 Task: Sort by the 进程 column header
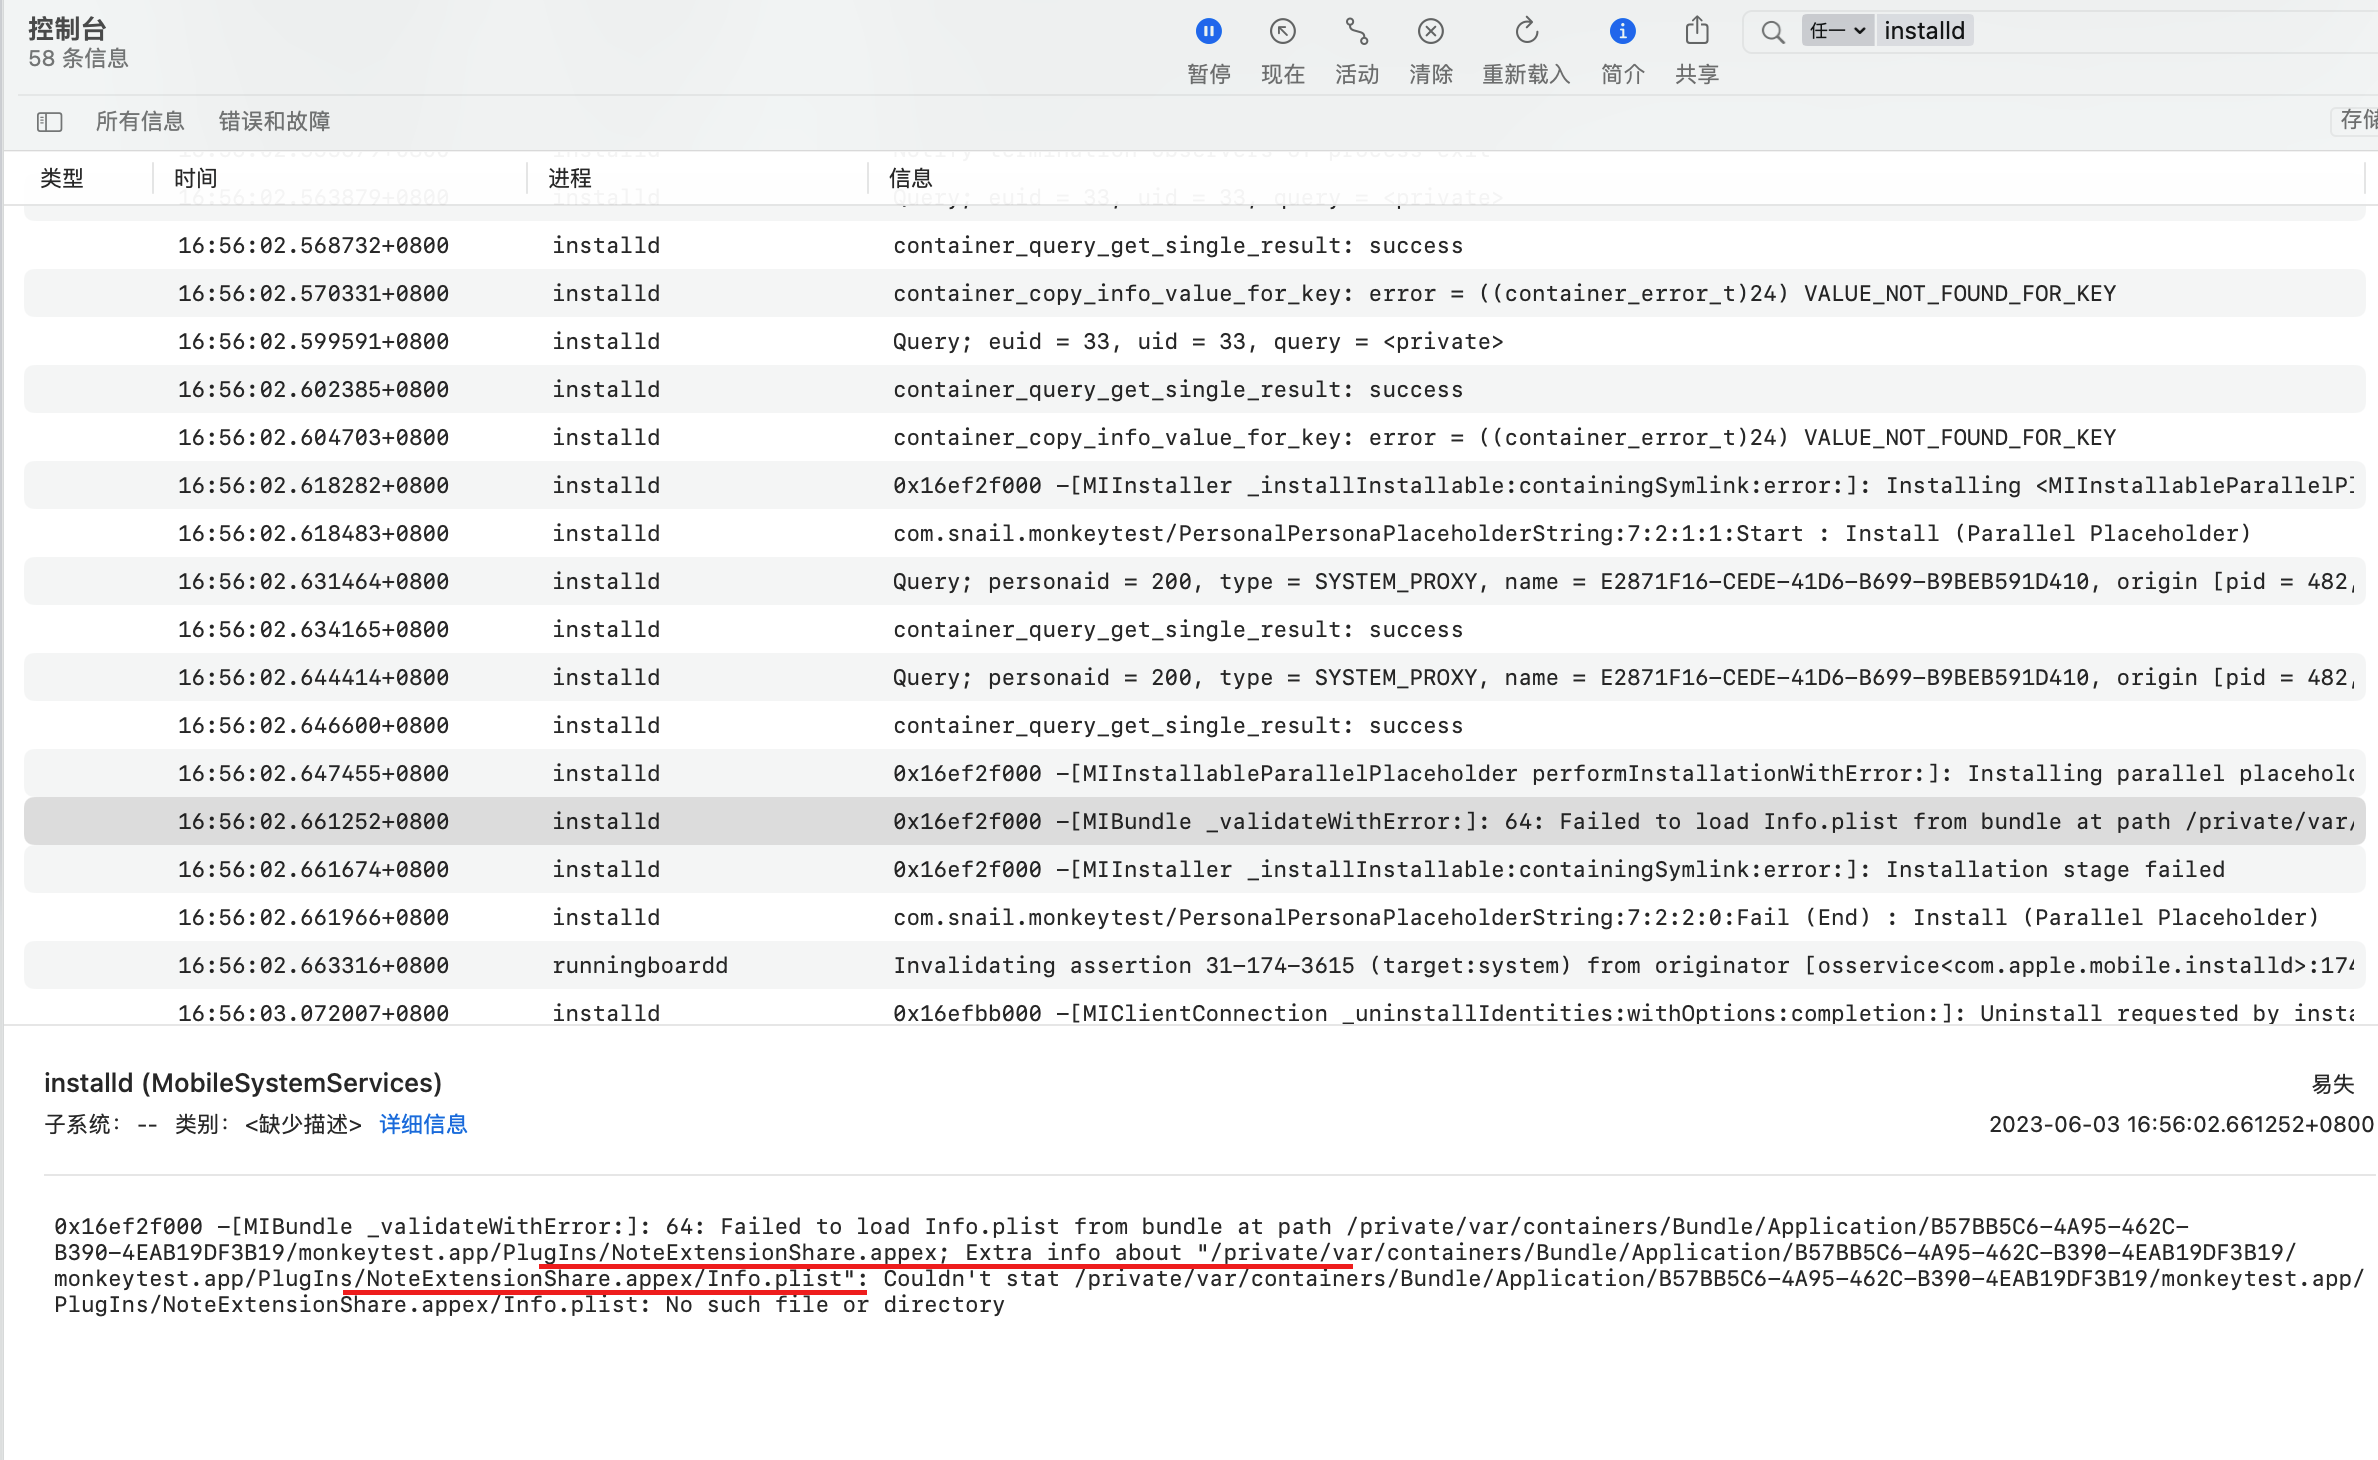point(570,178)
